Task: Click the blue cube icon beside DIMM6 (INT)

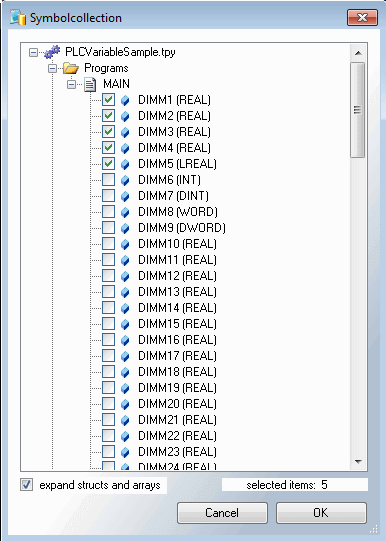Action: pyautogui.click(x=125, y=180)
